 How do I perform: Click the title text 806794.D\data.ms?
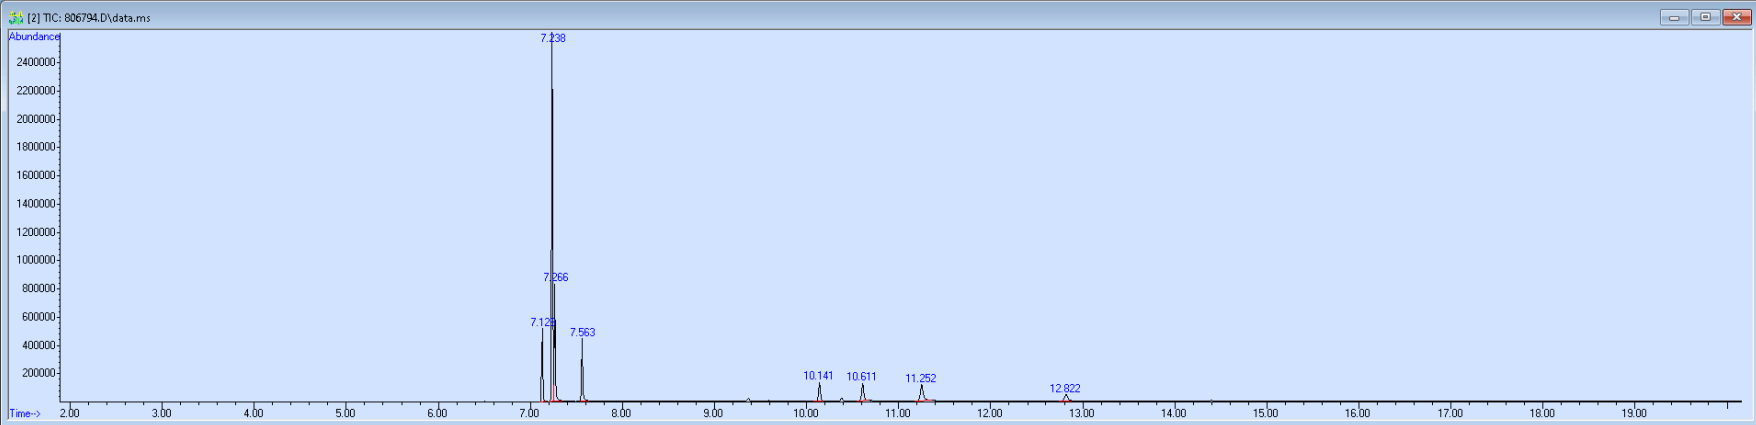(x=108, y=18)
